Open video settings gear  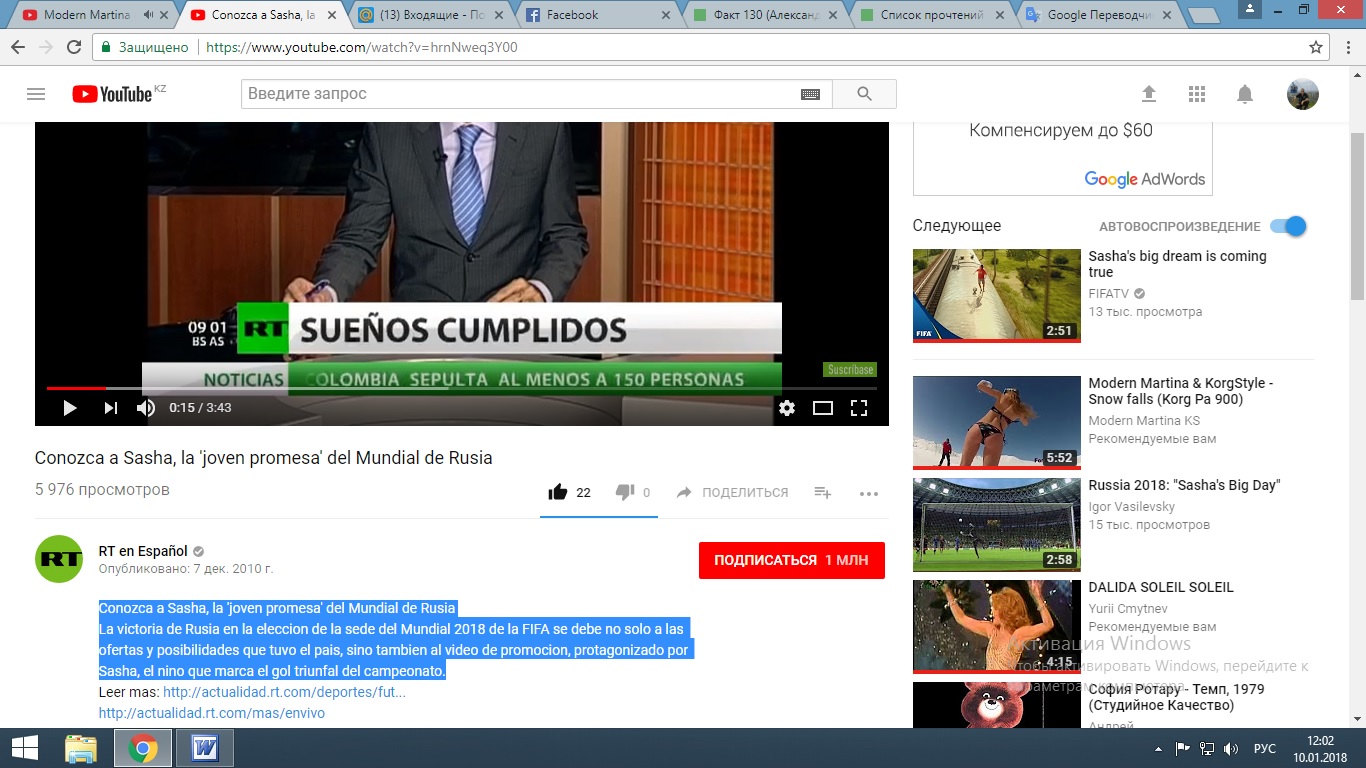click(x=787, y=407)
